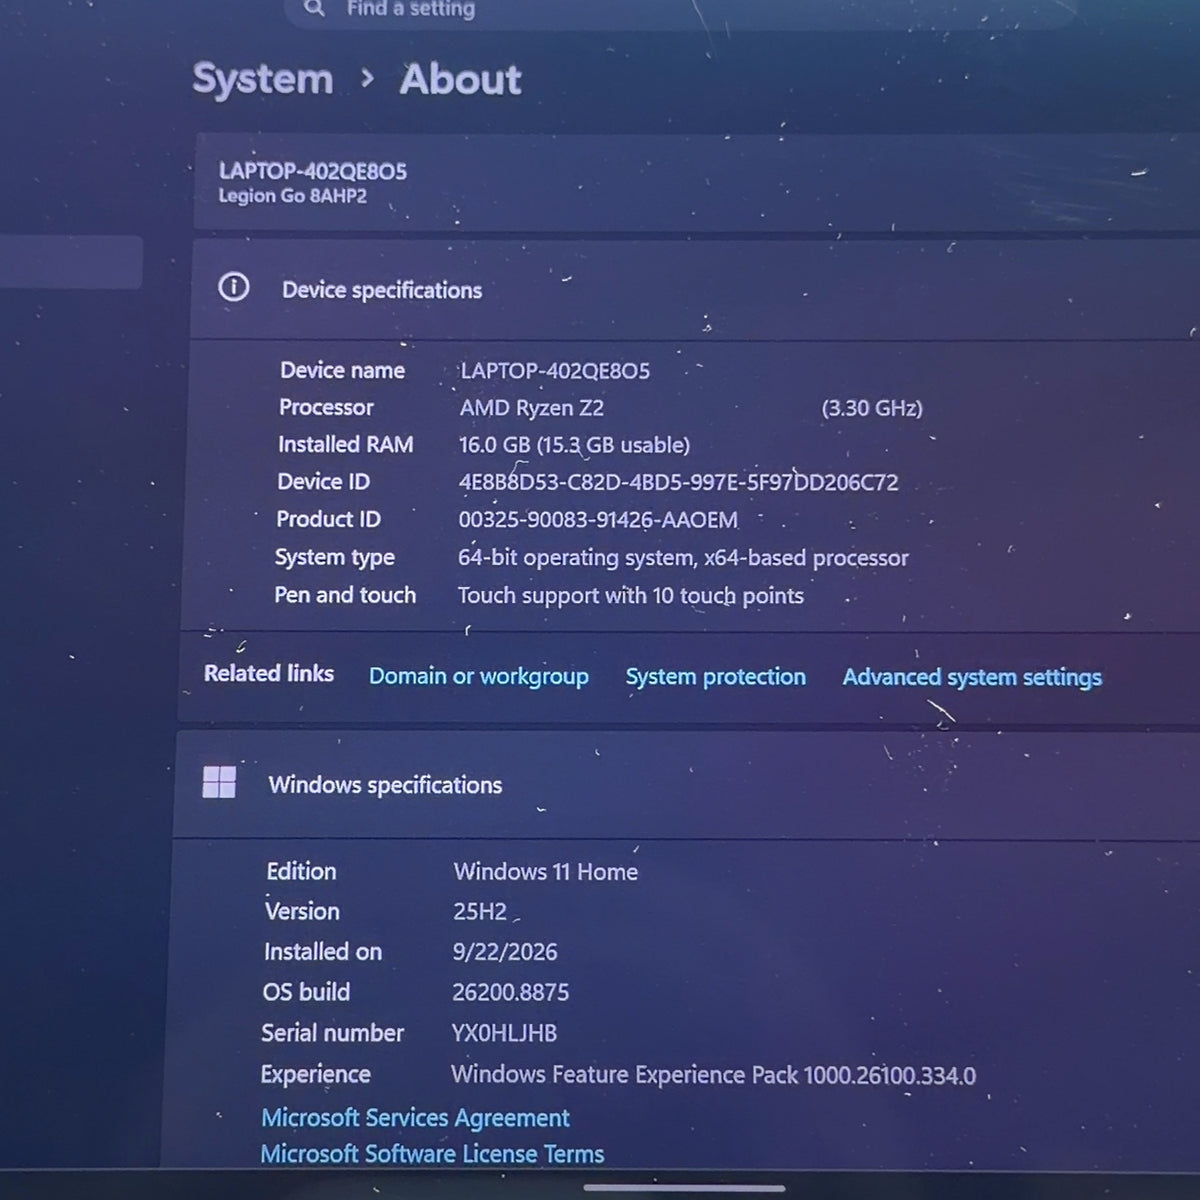Click the Related links label

269,674
